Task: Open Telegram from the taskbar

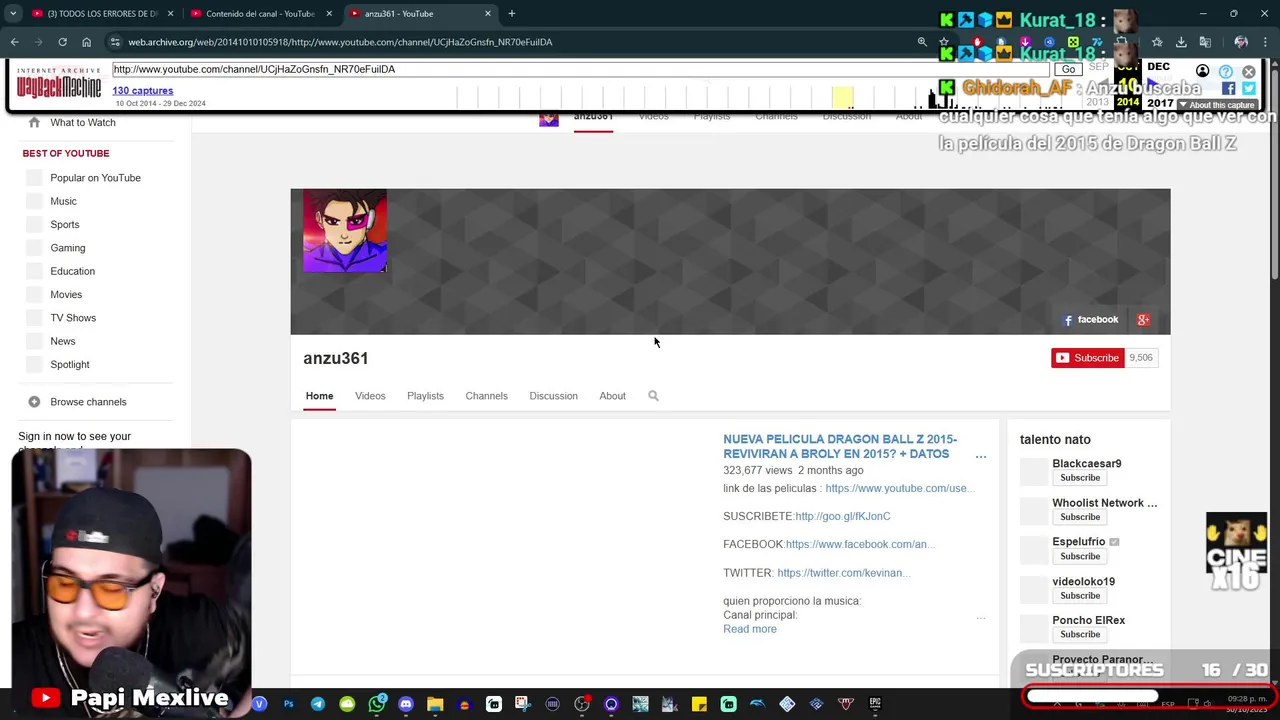Action: pos(318,704)
